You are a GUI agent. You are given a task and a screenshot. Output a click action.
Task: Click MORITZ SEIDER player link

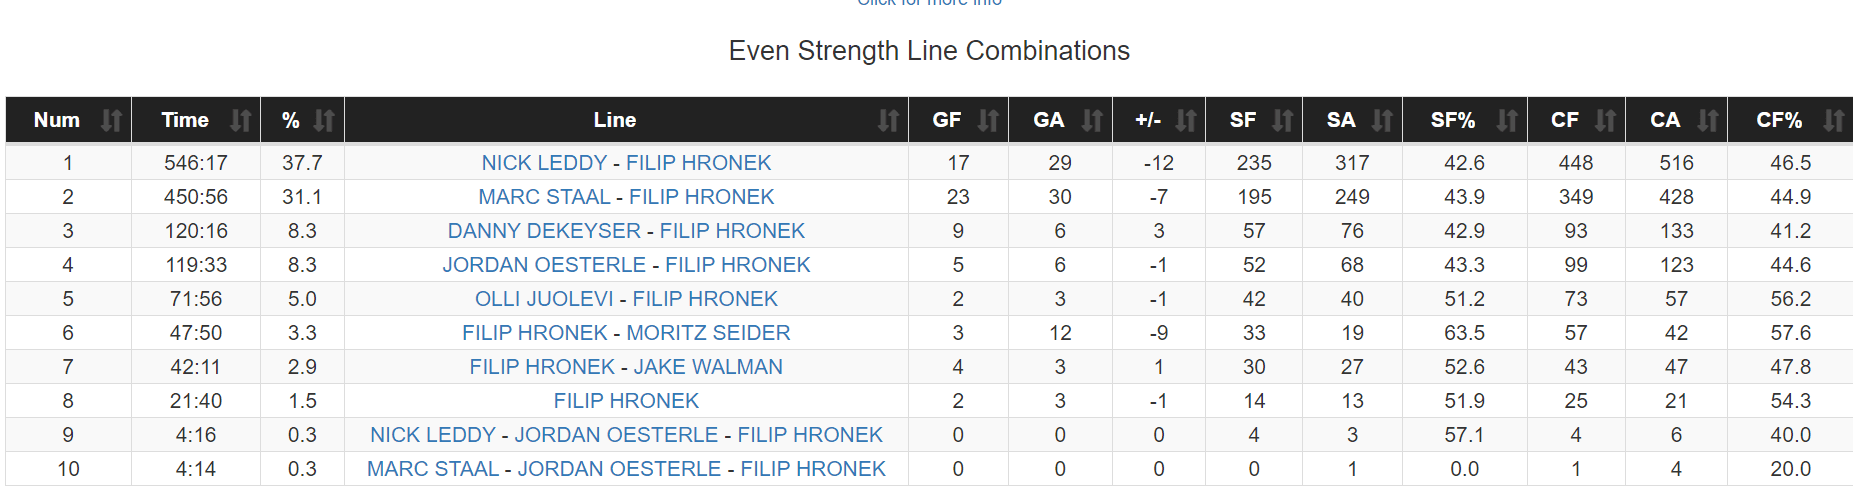click(708, 333)
